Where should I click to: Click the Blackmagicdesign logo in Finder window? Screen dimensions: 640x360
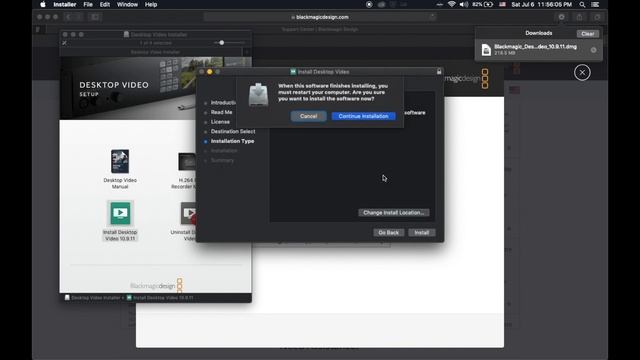click(156, 285)
